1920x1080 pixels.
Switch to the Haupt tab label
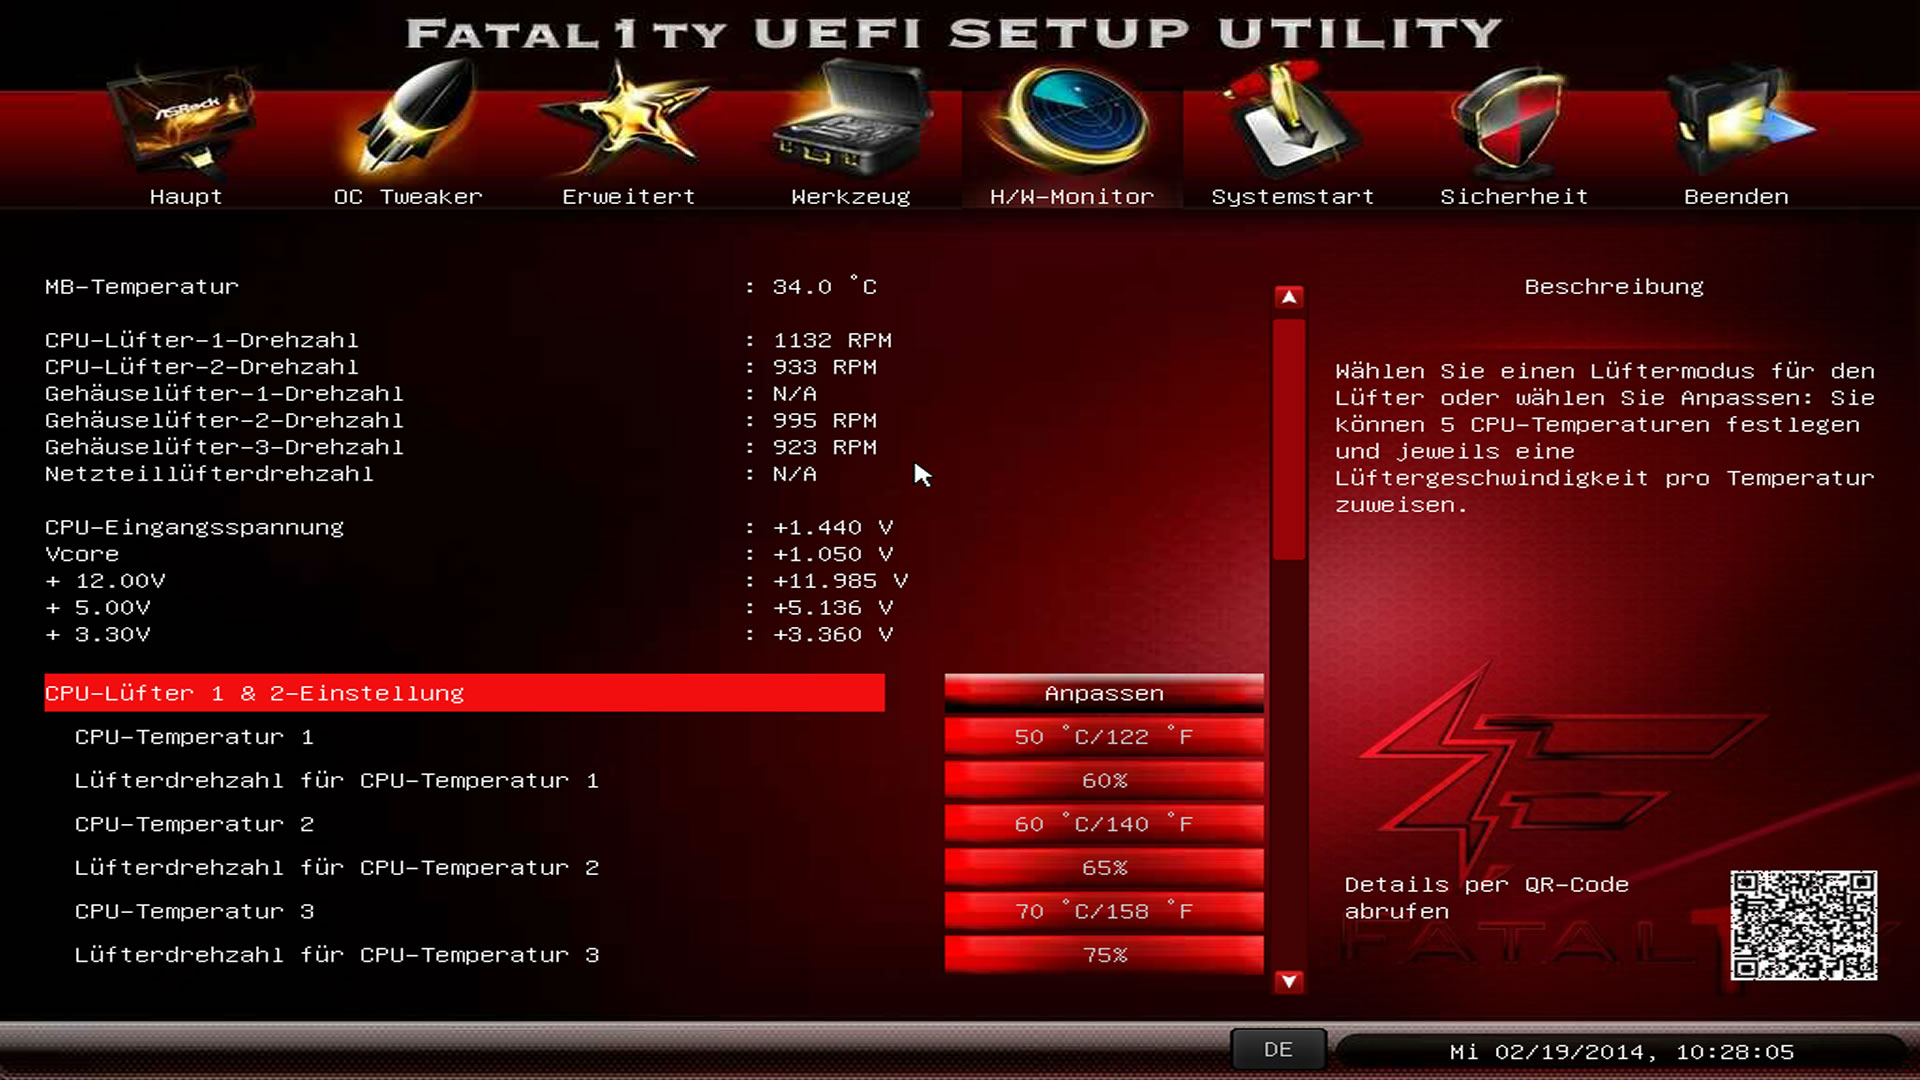click(185, 197)
